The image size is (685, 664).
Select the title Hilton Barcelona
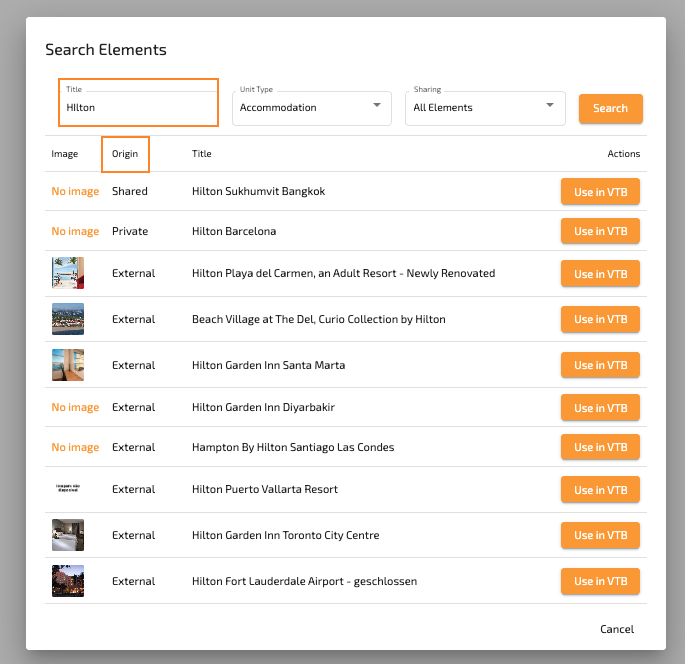(x=234, y=231)
